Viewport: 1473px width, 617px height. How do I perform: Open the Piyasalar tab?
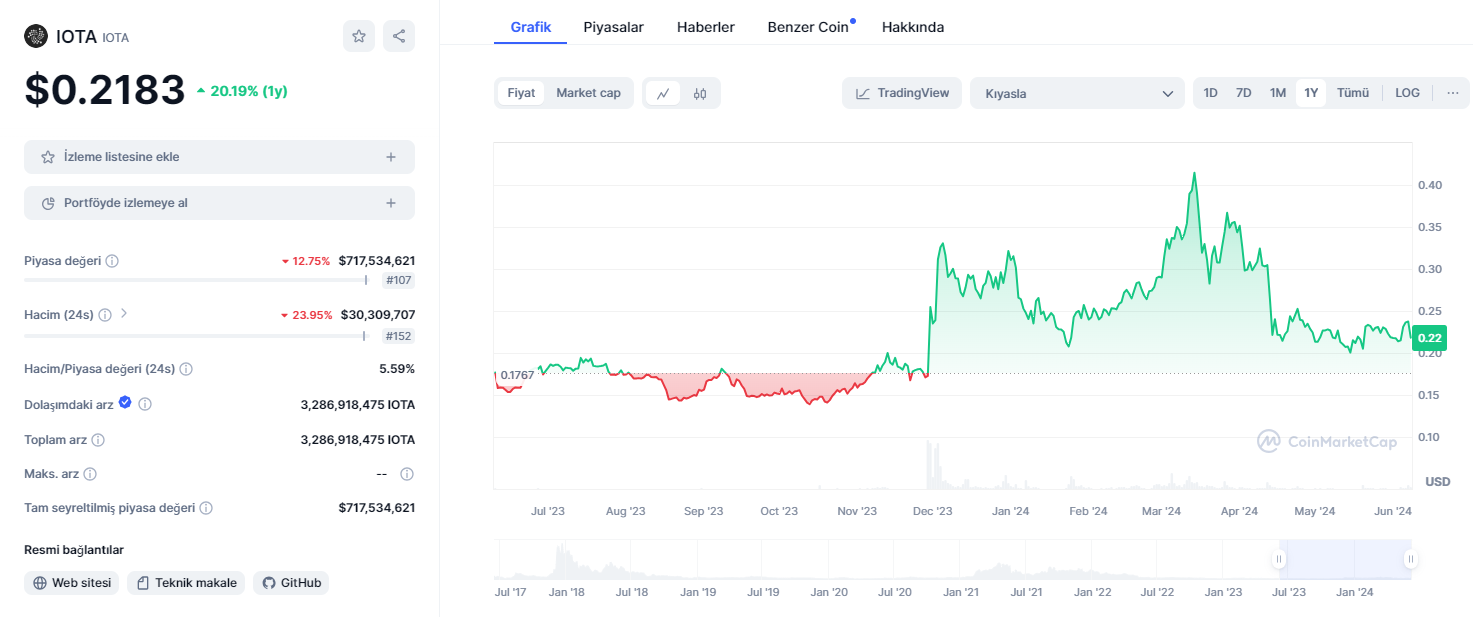[613, 27]
